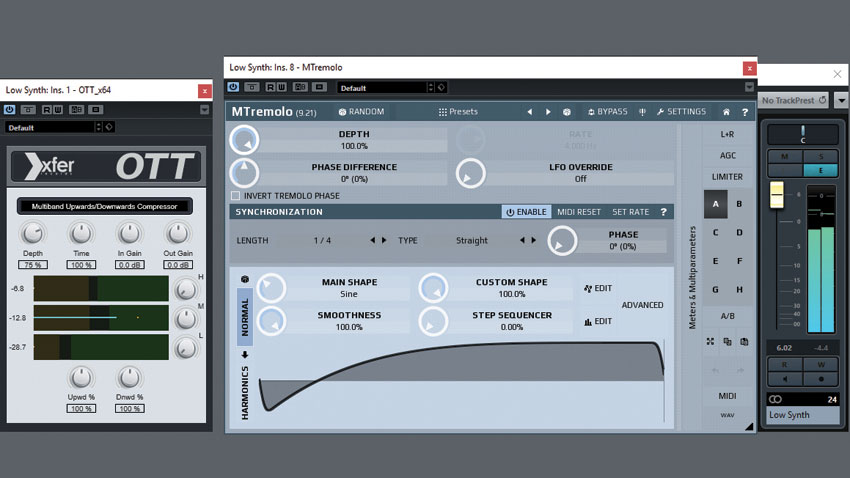Viewport: 850px width, 478px height.
Task: Toggle MTremolo plugin power button in host bar
Action: click(x=233, y=87)
